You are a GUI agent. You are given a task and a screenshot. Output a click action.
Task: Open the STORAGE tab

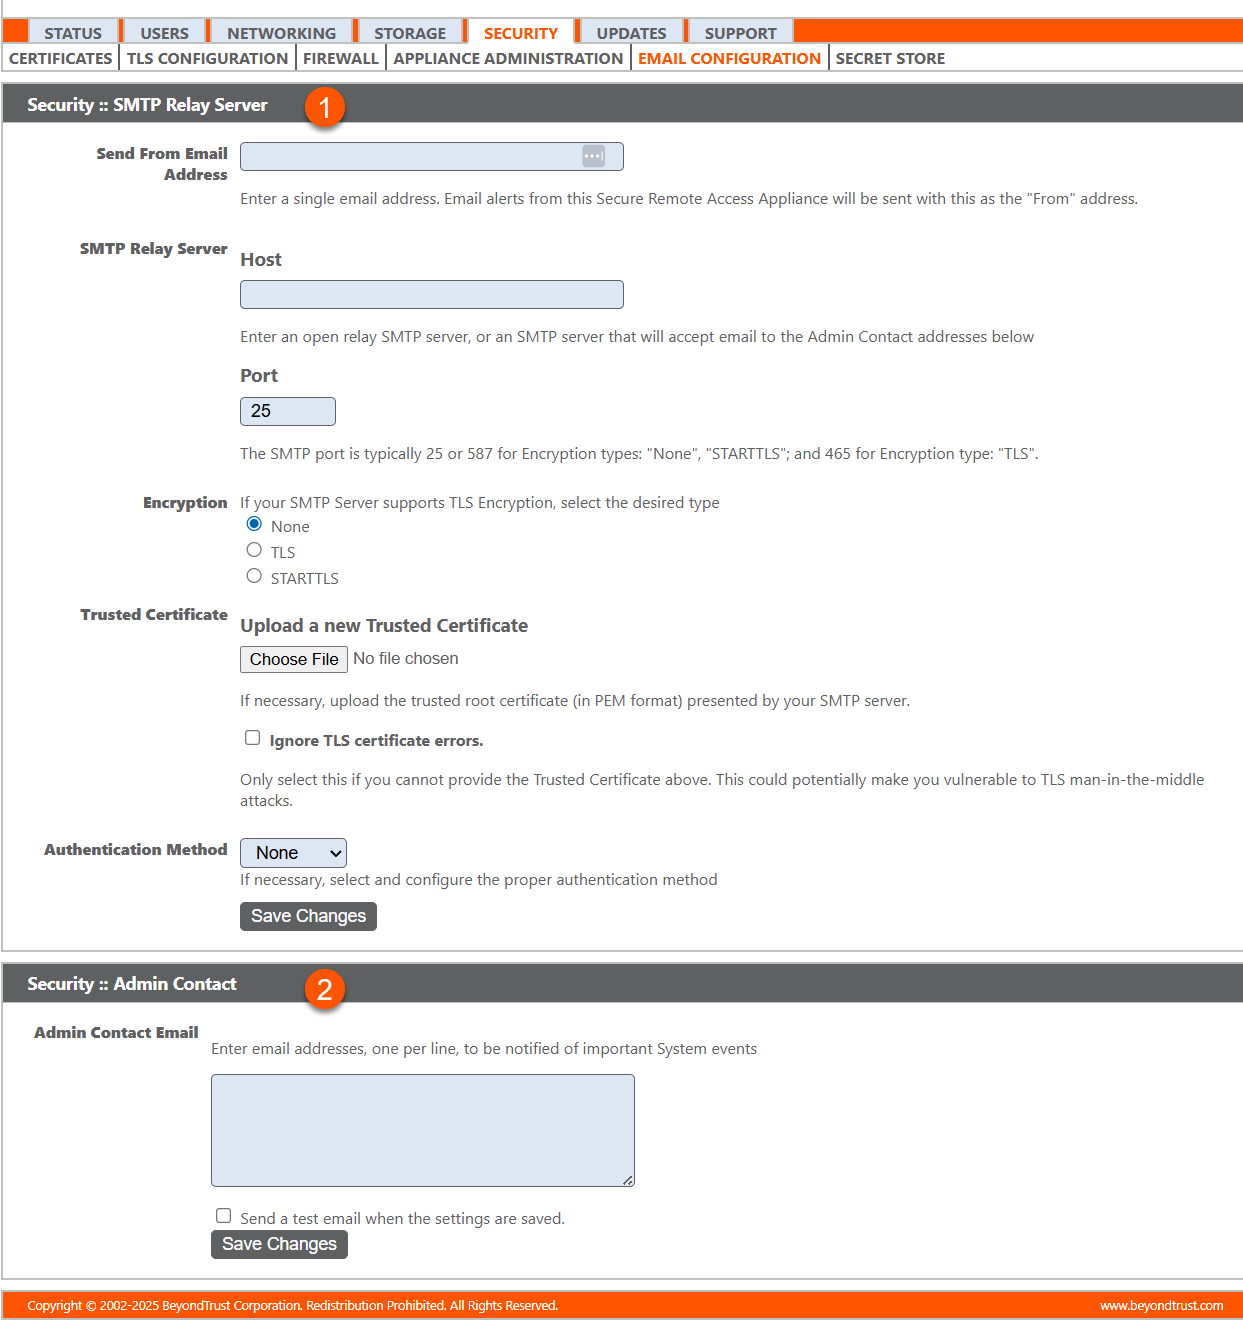coord(410,33)
